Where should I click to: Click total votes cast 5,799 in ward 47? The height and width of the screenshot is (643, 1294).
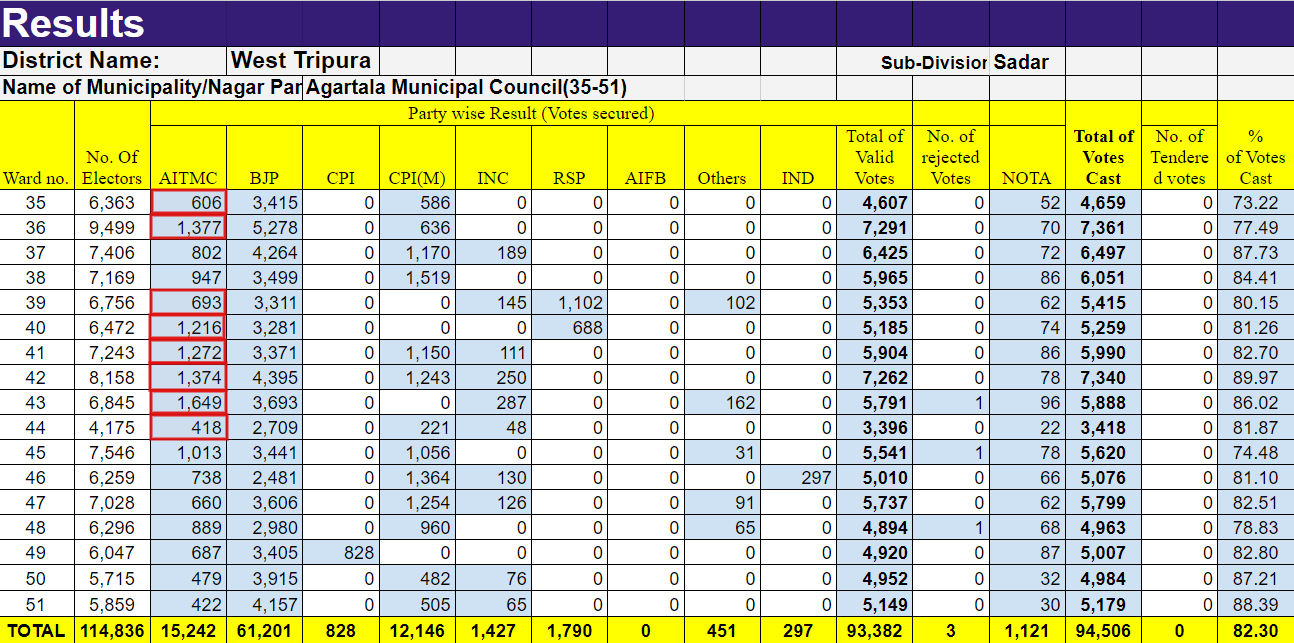1103,503
